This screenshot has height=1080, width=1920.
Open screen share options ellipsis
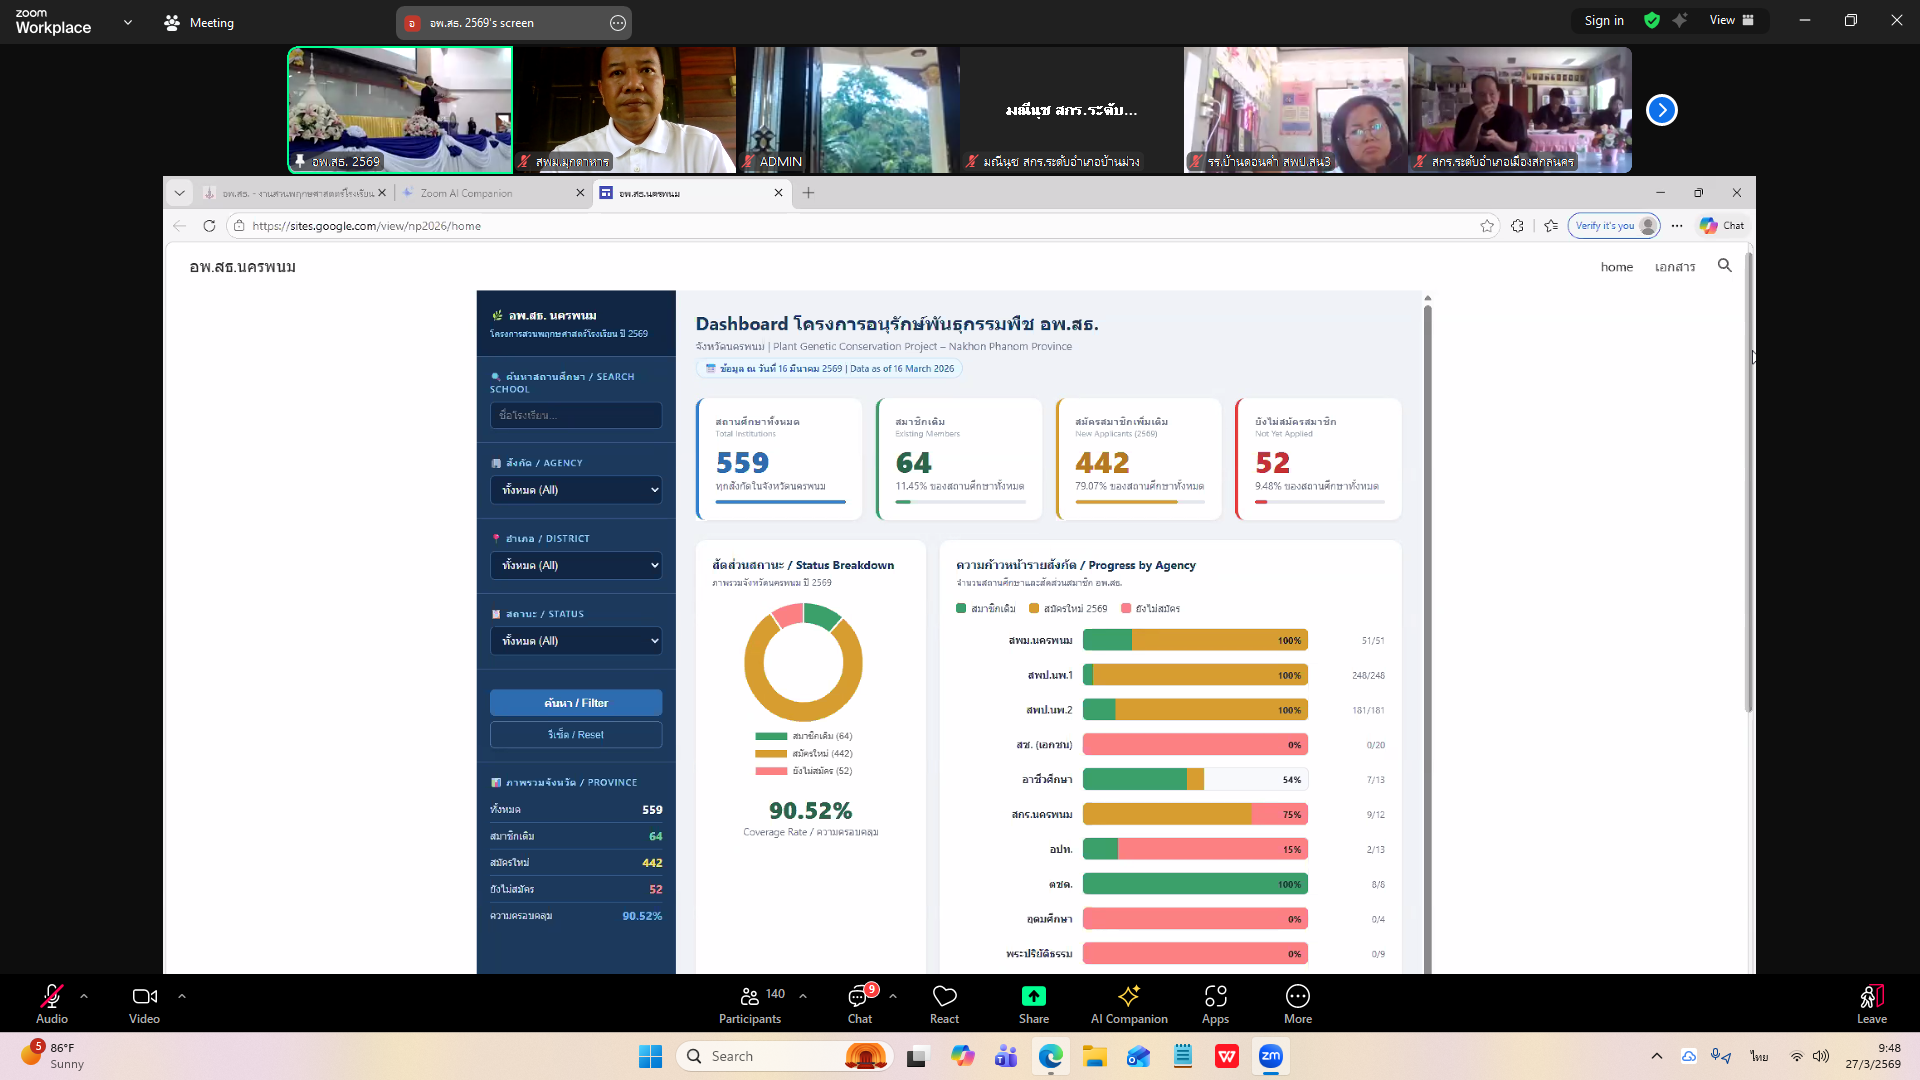coord(618,22)
